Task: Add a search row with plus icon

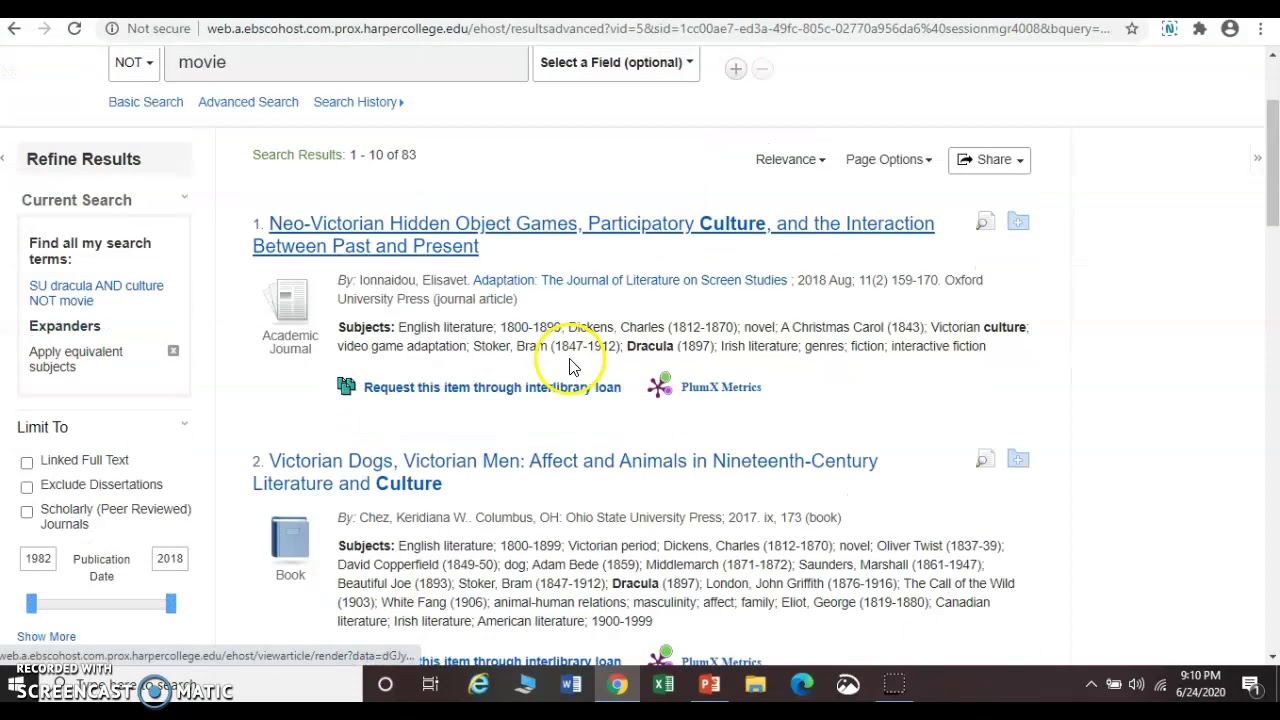Action: 736,68
